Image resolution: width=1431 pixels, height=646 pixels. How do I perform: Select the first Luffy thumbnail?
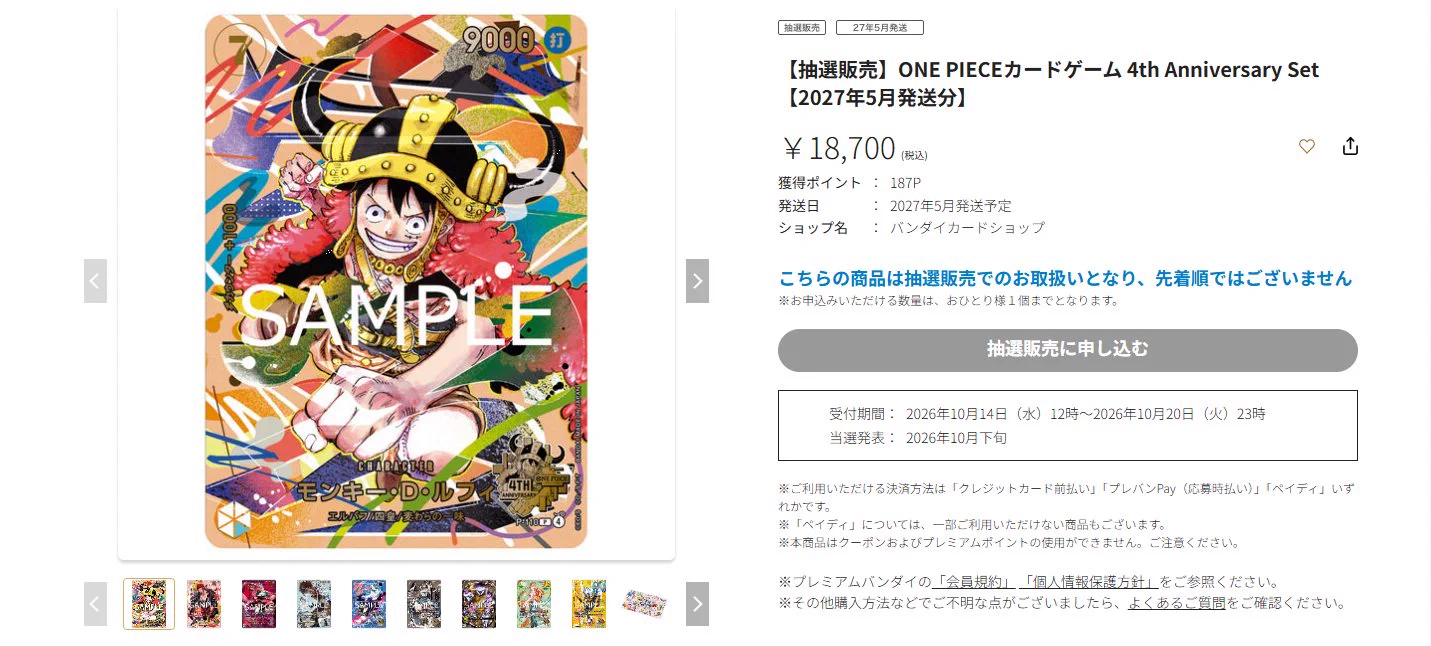pos(149,604)
